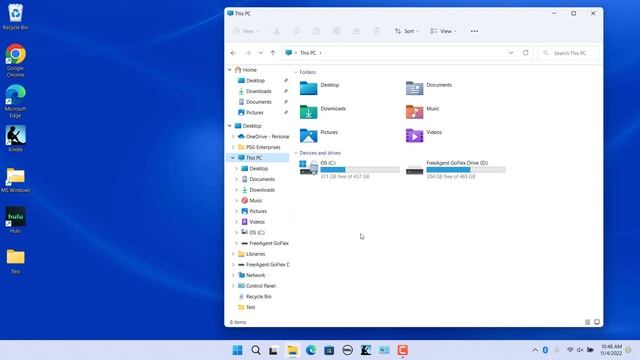Expand OneDrive - Personal tree node
Viewport: 640px width, 360px height.
[233, 136]
